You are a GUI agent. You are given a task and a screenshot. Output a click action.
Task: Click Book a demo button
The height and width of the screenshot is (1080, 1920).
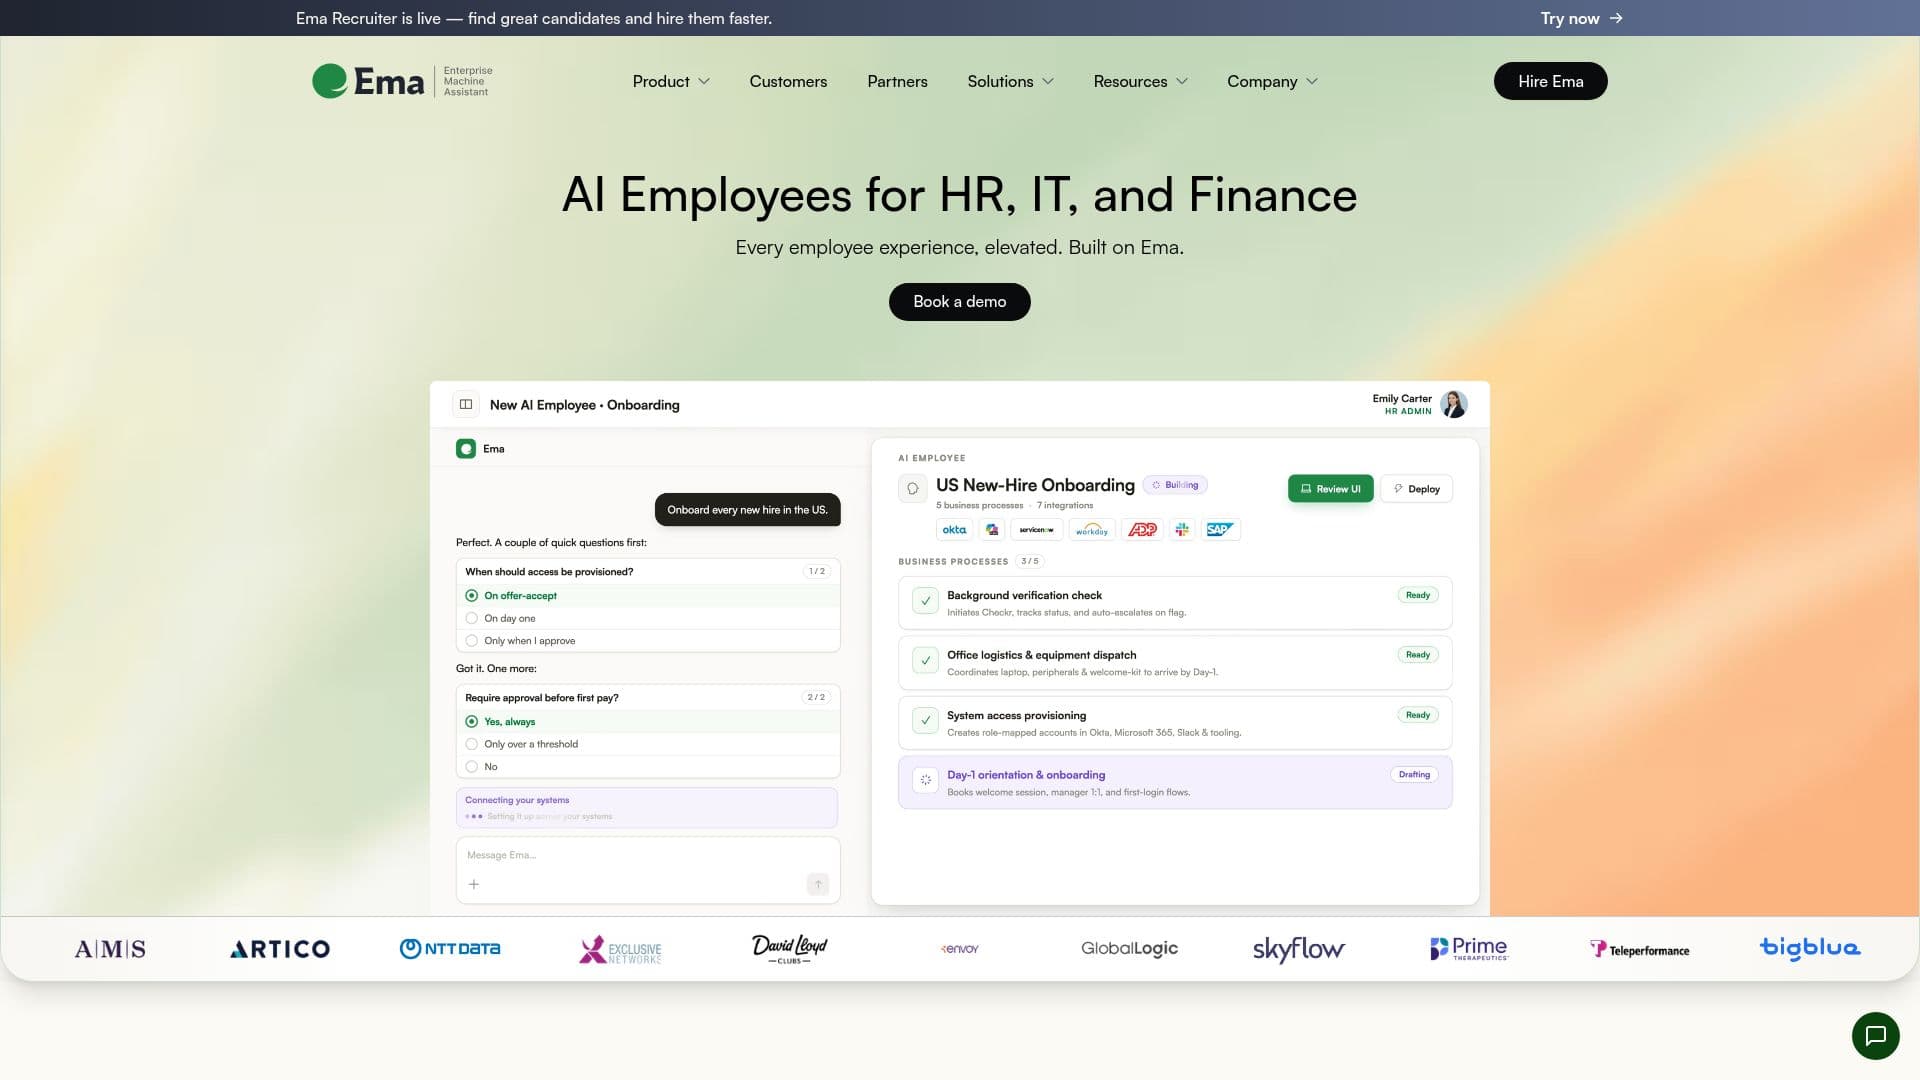[x=959, y=301]
